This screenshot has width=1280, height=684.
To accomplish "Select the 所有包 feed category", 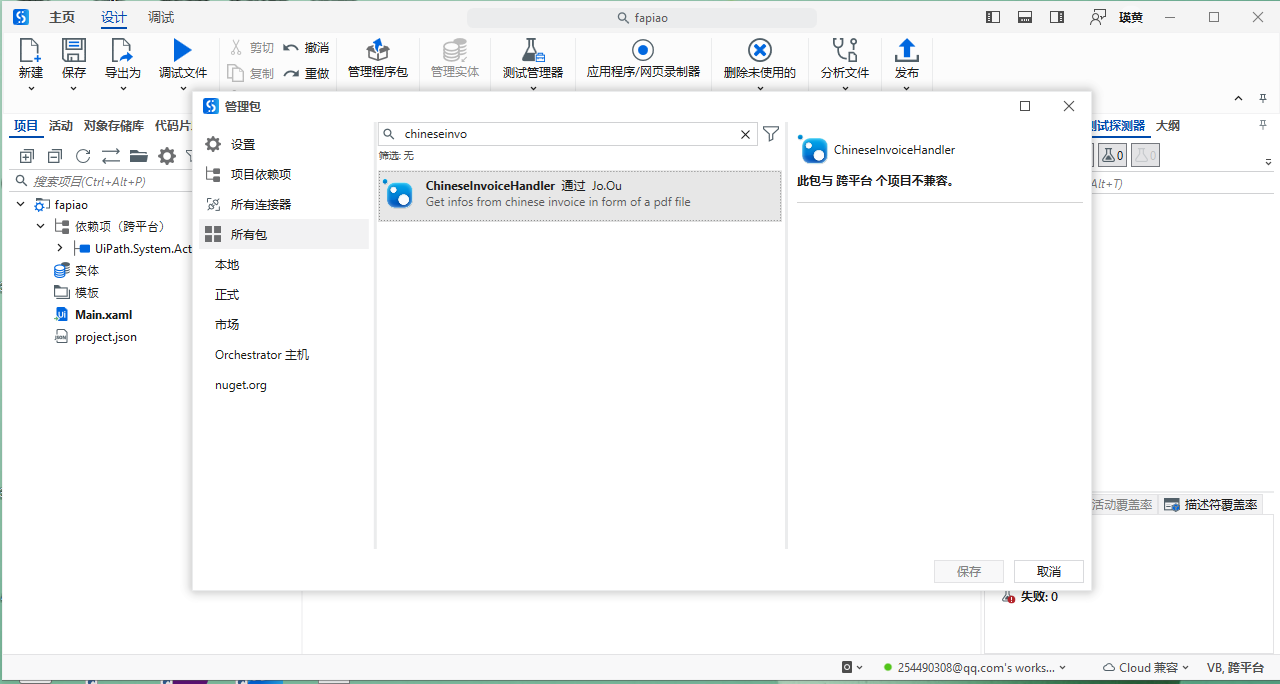I will point(284,234).
